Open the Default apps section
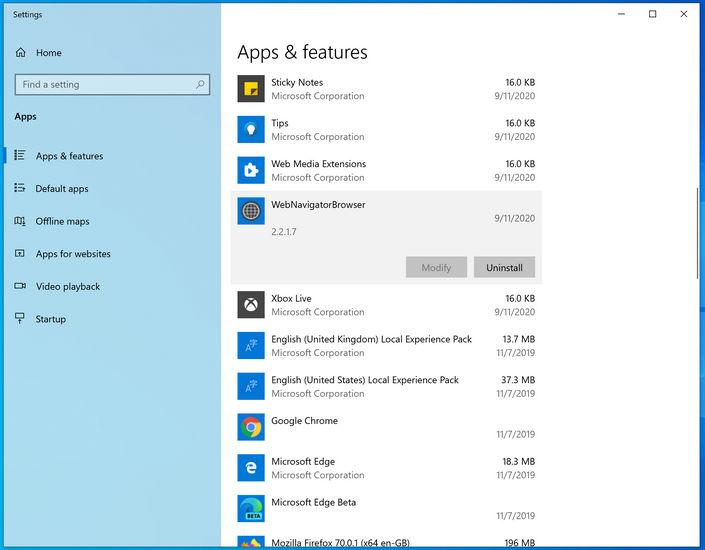This screenshot has height=550, width=705. click(61, 188)
